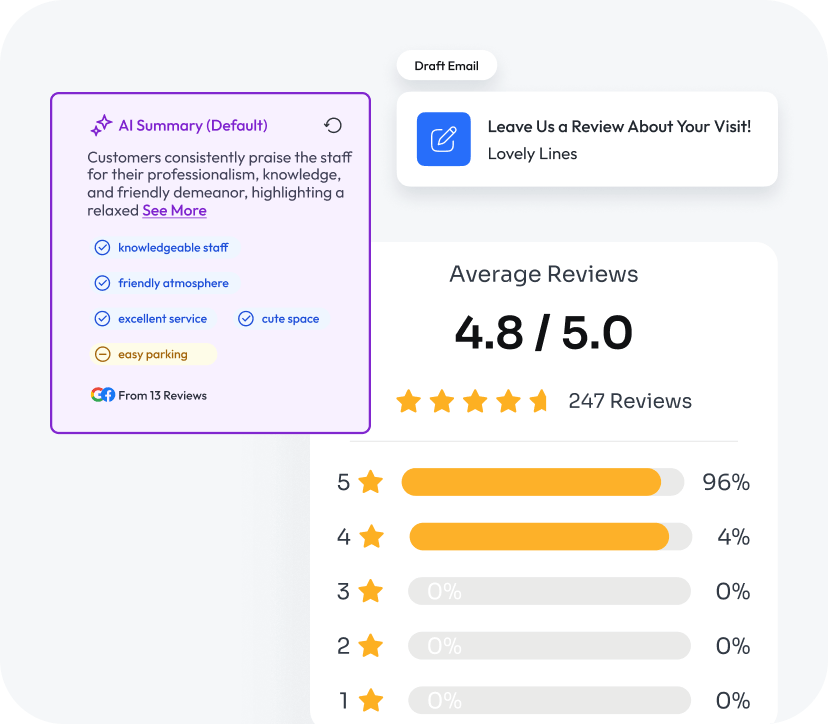Click the AI Summary sparkle icon
The width and height of the screenshot is (829, 725).
point(101,126)
